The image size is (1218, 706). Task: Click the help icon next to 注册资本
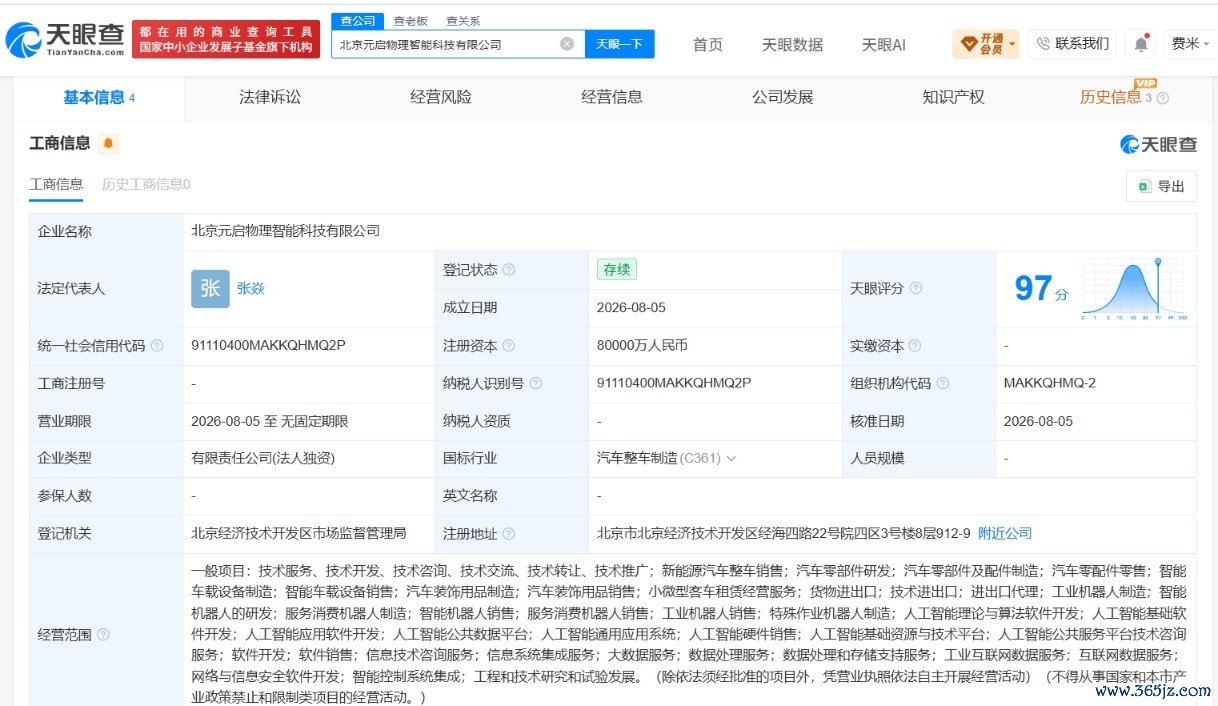(x=508, y=346)
